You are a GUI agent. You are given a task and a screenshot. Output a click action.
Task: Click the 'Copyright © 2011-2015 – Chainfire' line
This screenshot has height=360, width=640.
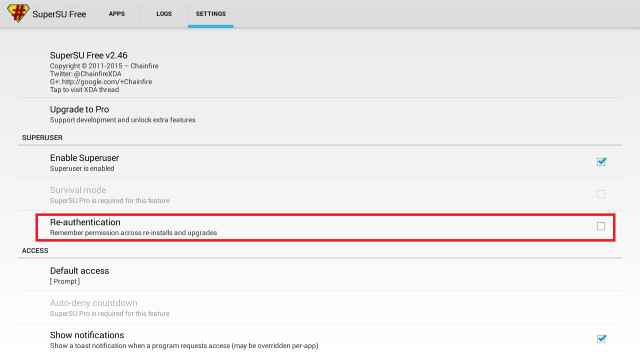pos(104,66)
